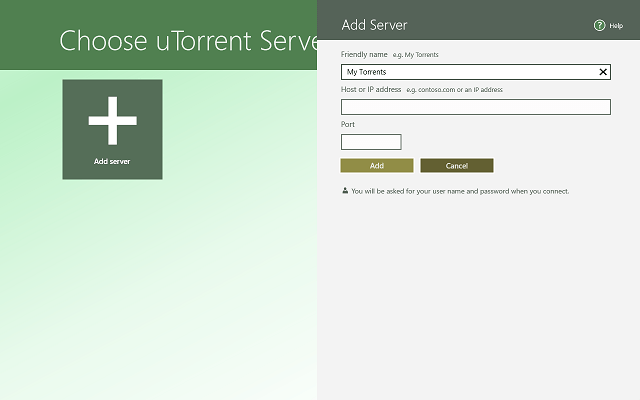Click the user name and password notice text

460,191
